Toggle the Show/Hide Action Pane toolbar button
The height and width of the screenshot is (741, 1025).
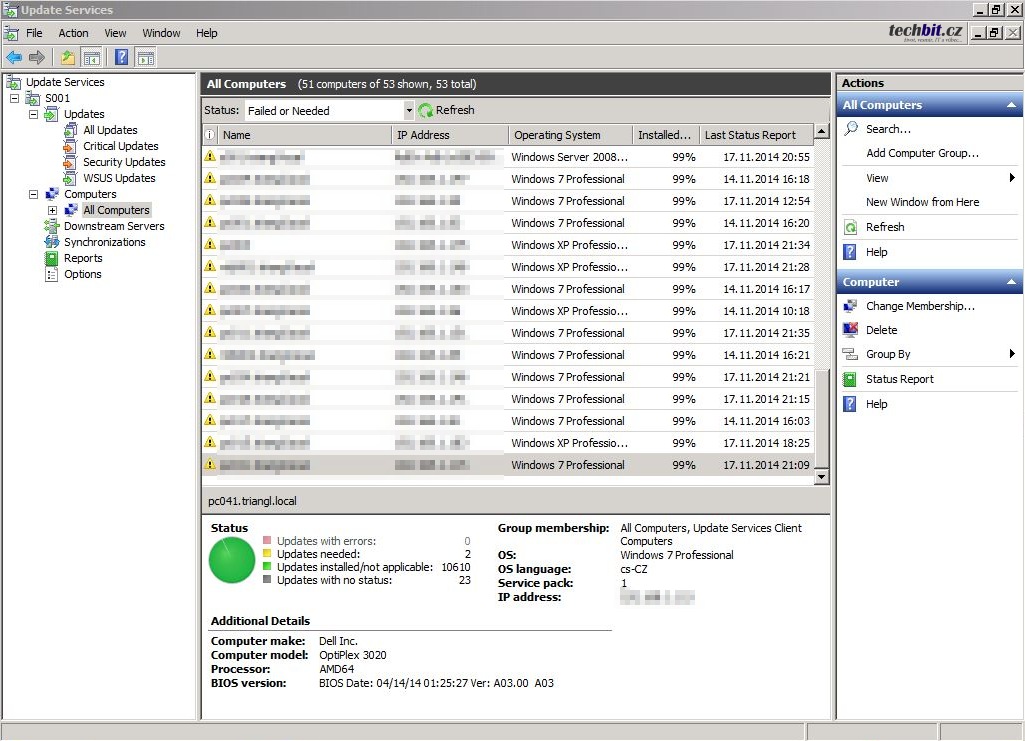point(146,58)
